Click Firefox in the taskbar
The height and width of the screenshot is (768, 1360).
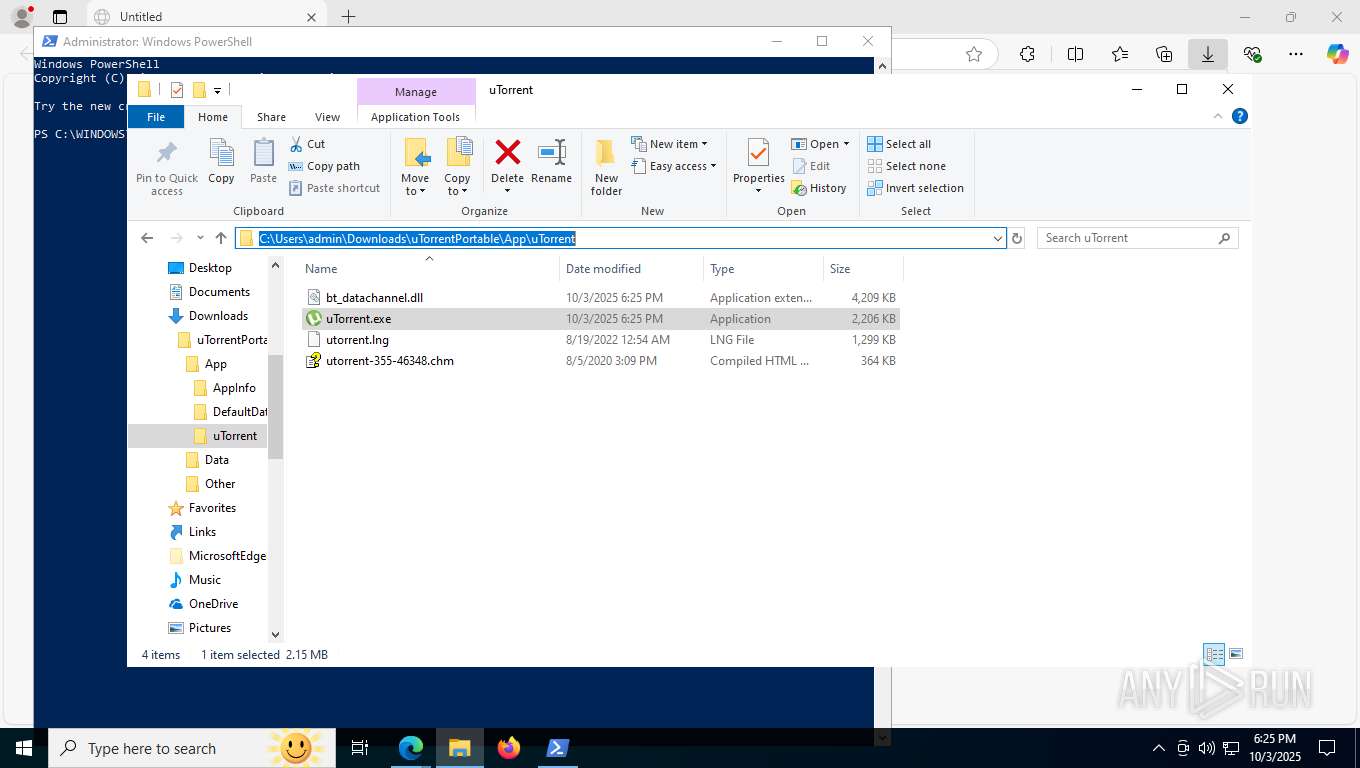point(508,748)
